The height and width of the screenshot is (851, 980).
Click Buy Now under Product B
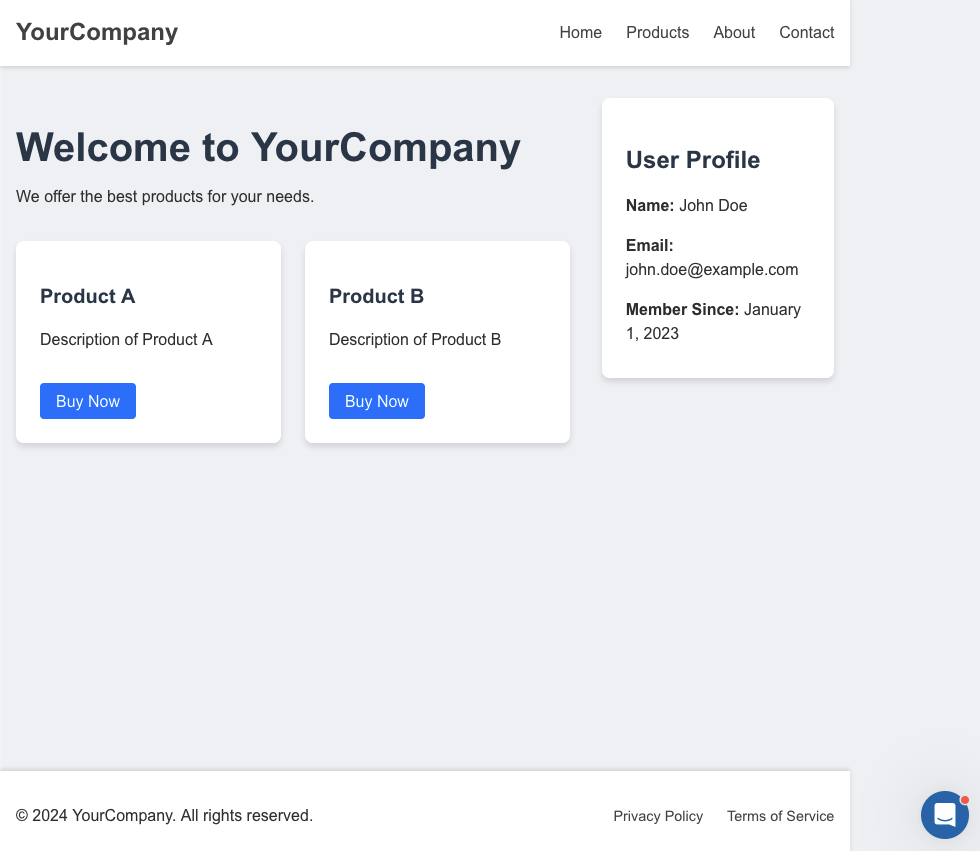[x=377, y=401]
